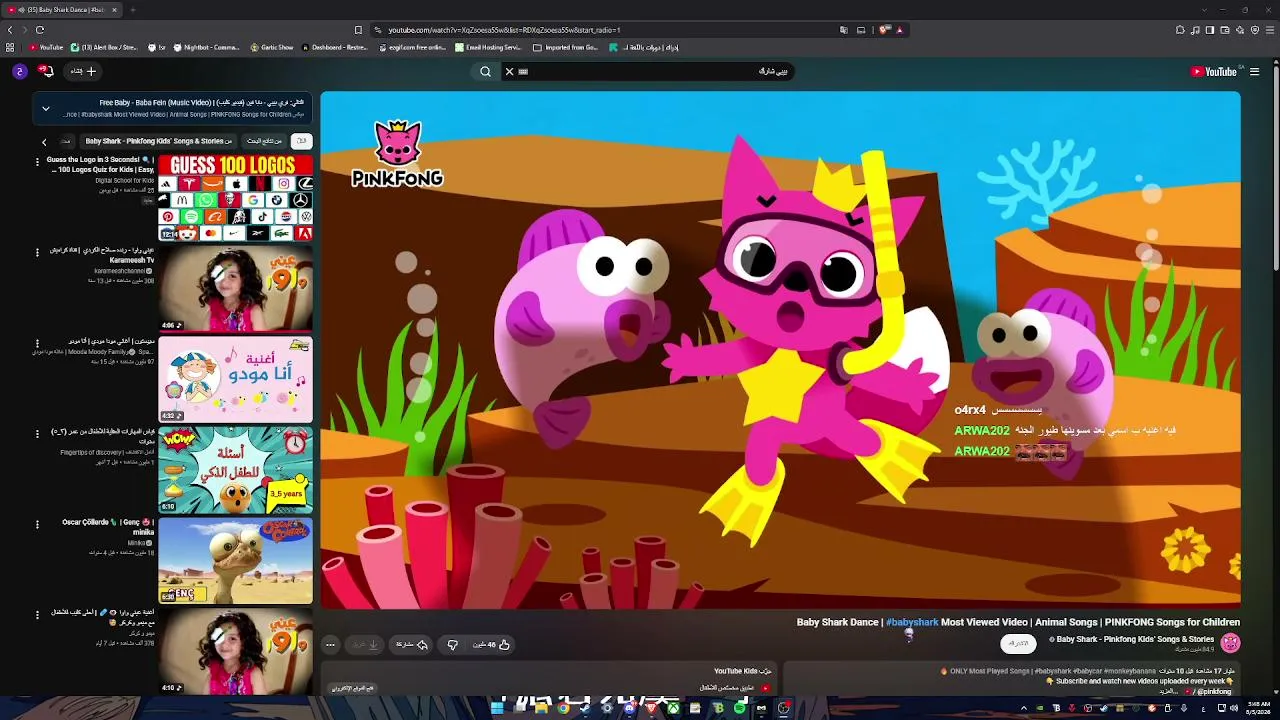The height and width of the screenshot is (720, 1280).
Task: Open the Nightbot bookmark
Action: click(207, 47)
